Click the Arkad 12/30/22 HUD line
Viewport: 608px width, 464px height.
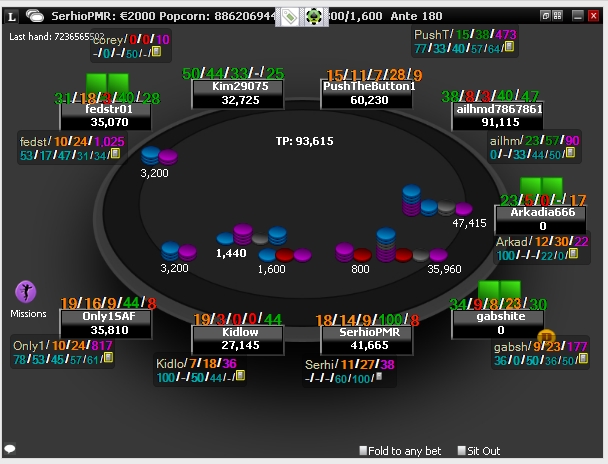pos(542,241)
